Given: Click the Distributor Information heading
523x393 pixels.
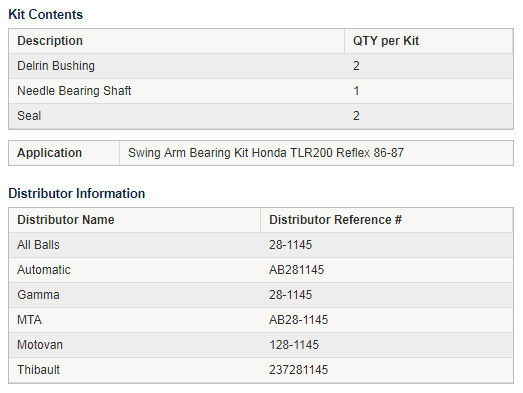Looking at the screenshot, I should 77,193.
